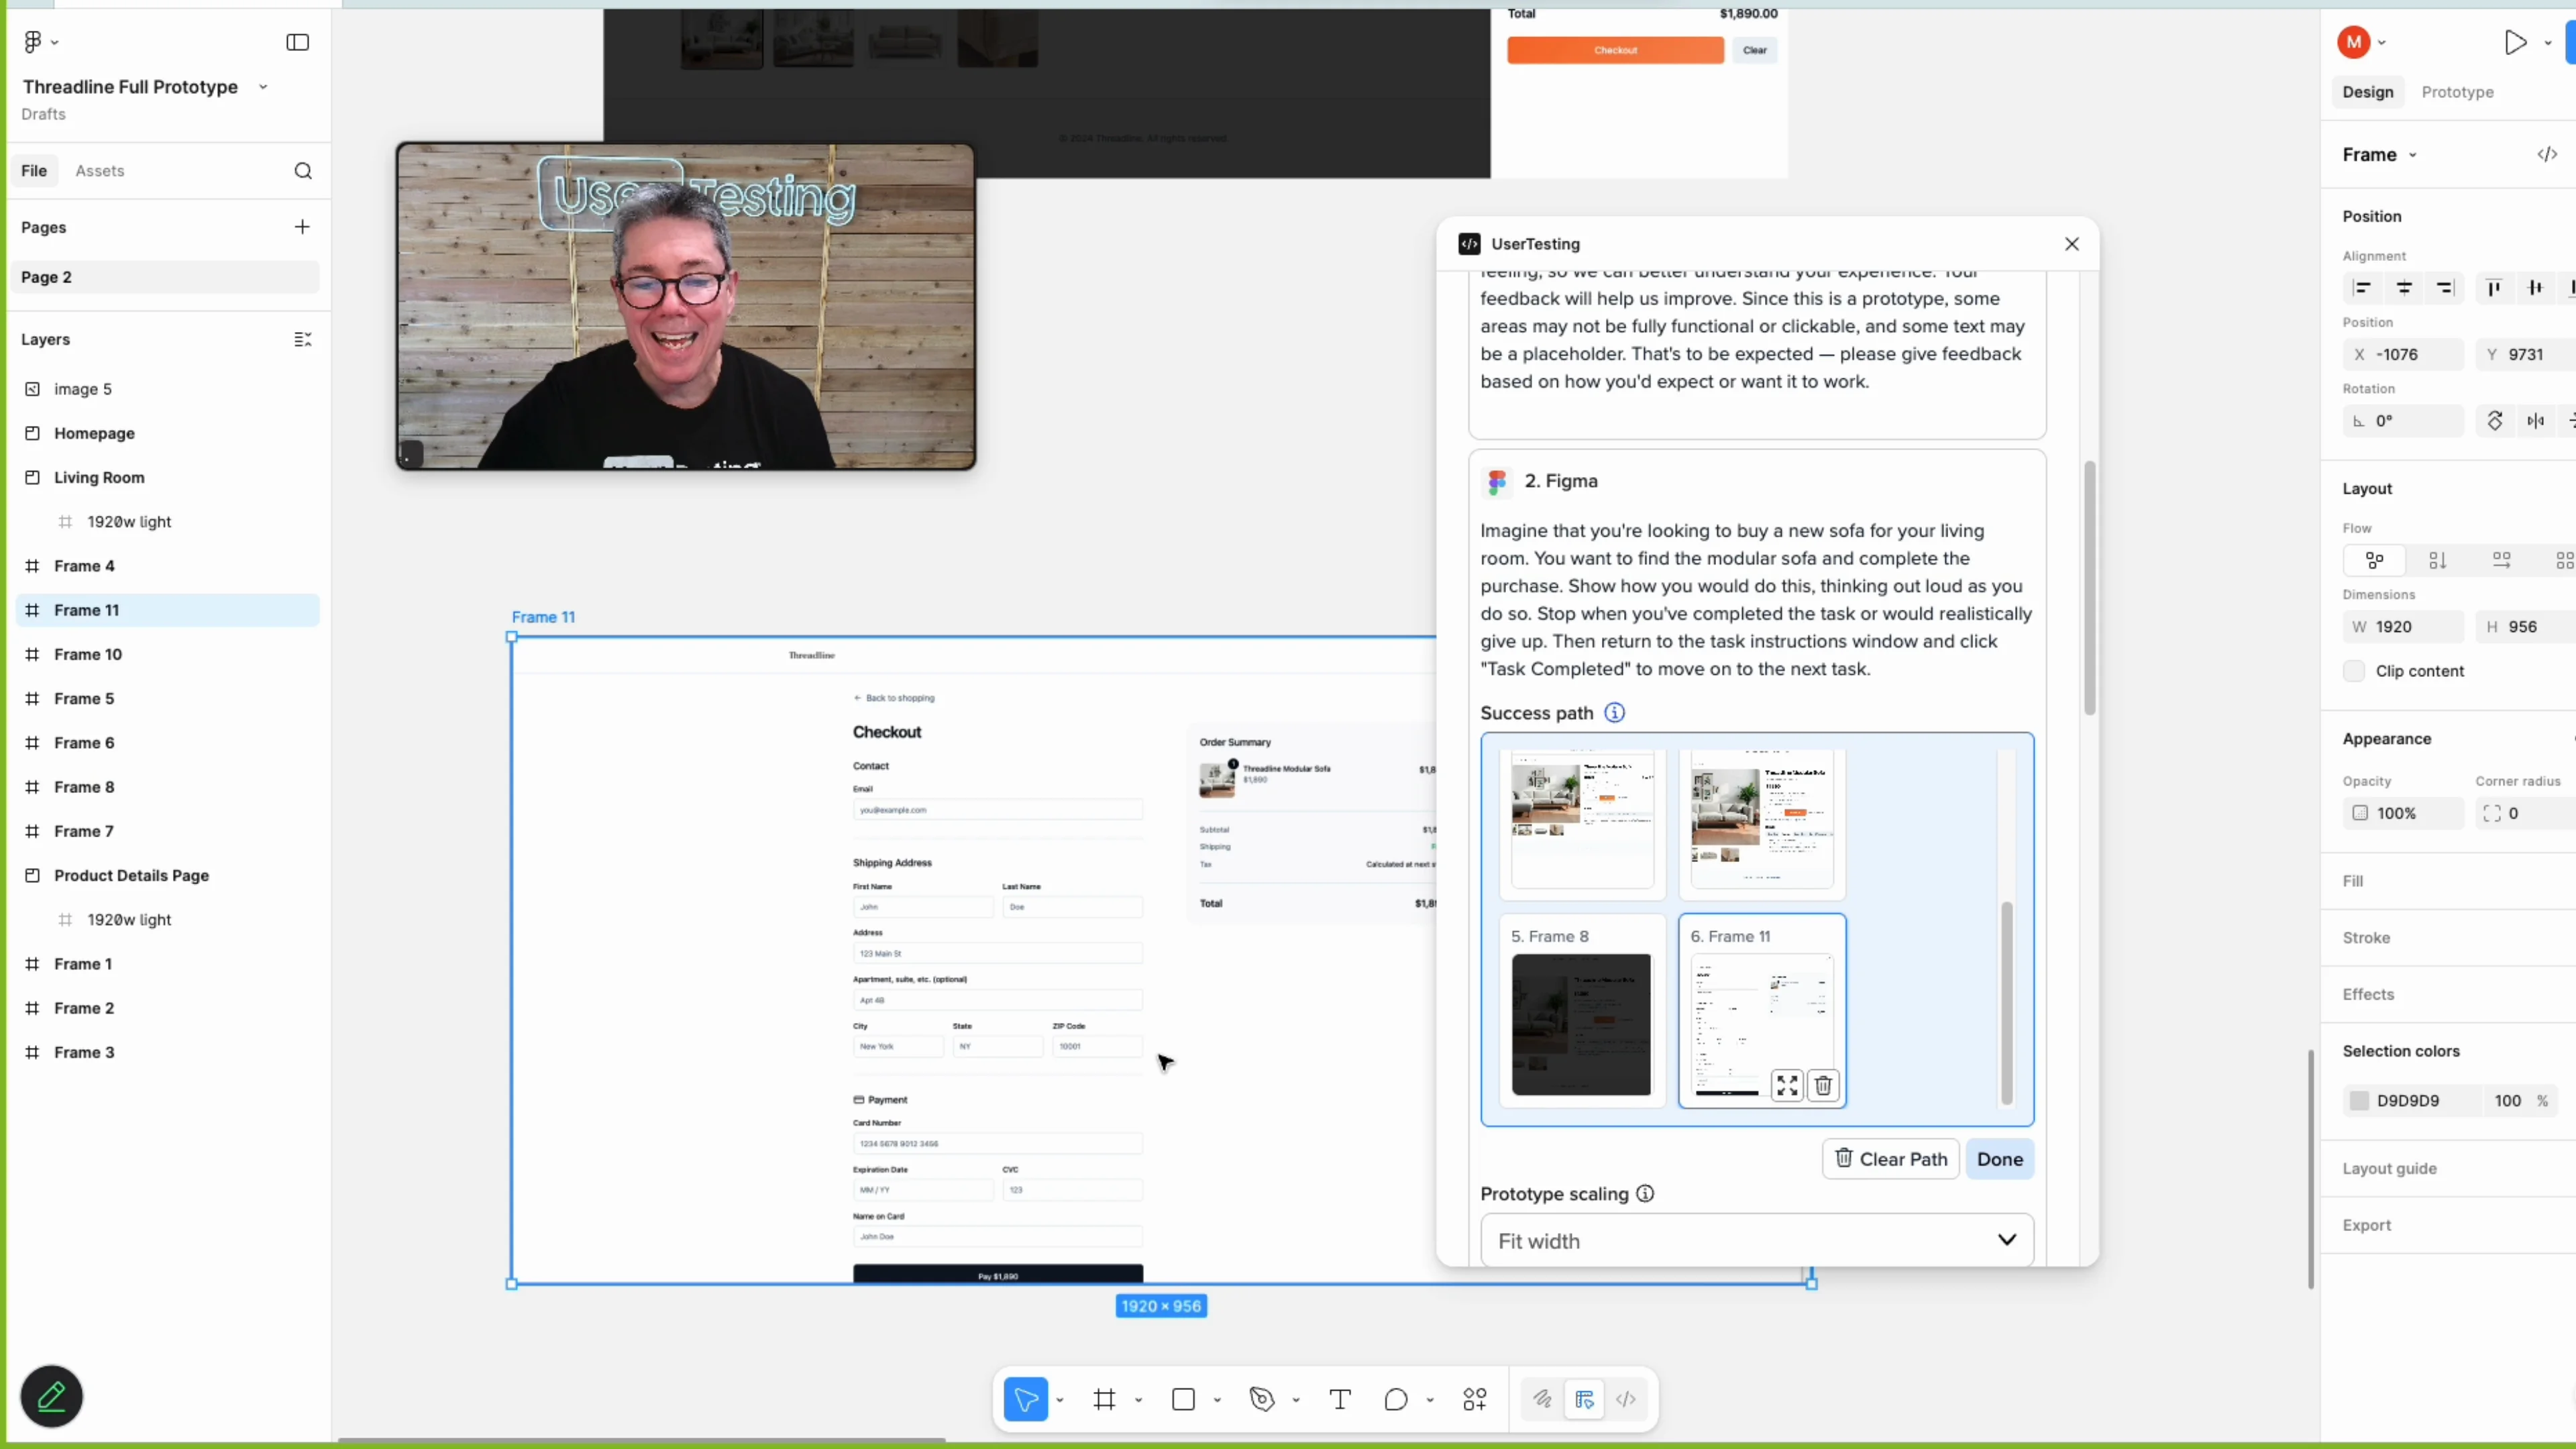Click the D9D9D9 selection color swatch
Screen dimensions: 2576x1449
click(2359, 1101)
